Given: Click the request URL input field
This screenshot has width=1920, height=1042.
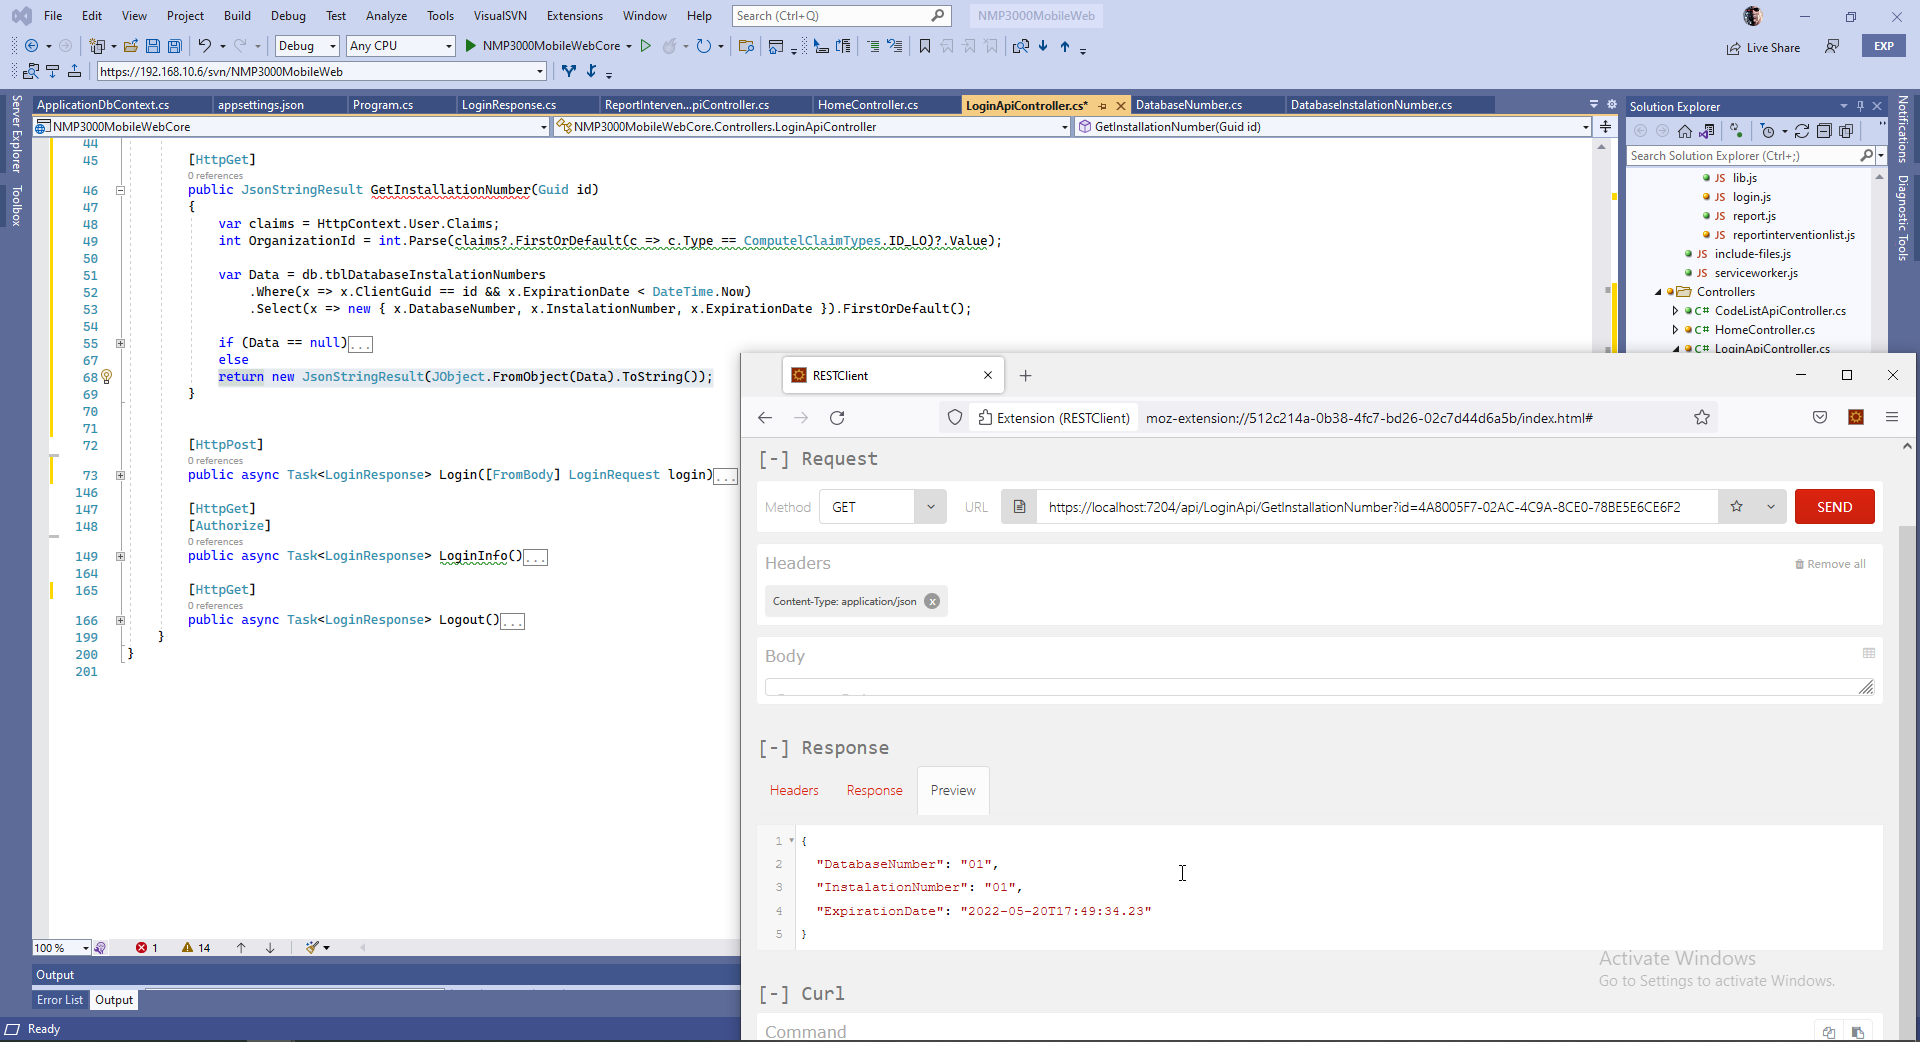Looking at the screenshot, I should [1377, 507].
